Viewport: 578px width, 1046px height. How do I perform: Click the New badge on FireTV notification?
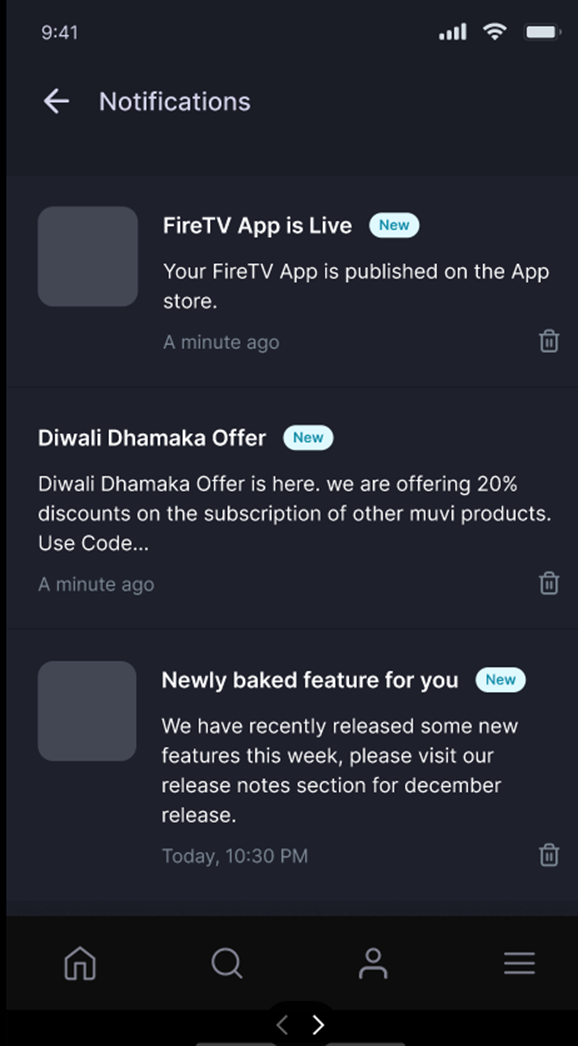394,225
